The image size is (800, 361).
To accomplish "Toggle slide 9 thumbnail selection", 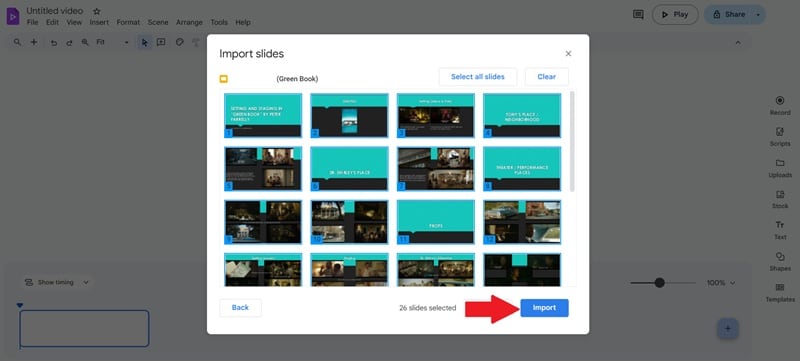I will tap(263, 222).
